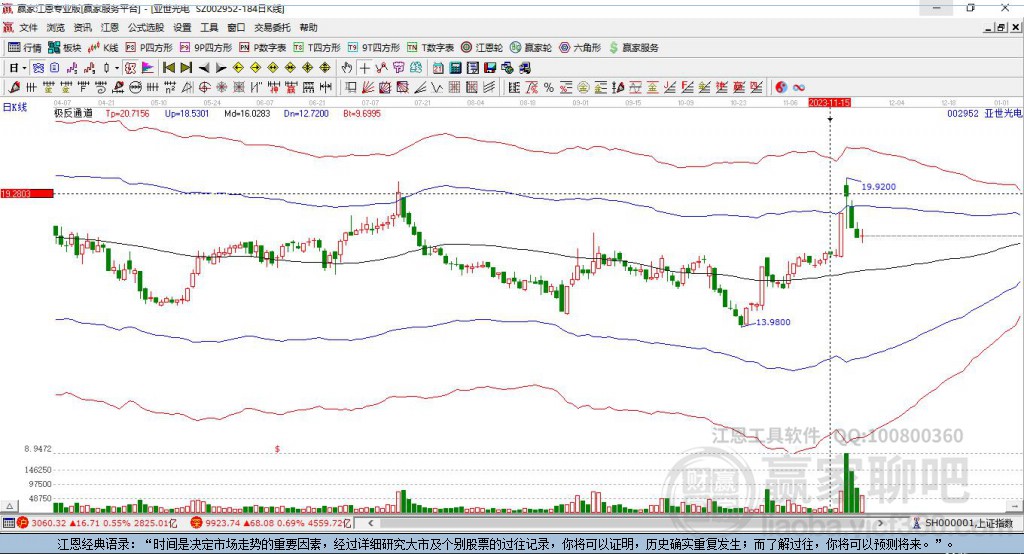This screenshot has width=1024, height=554.
Task: Select the circle-with-cross cycle tool
Action: tap(204, 88)
